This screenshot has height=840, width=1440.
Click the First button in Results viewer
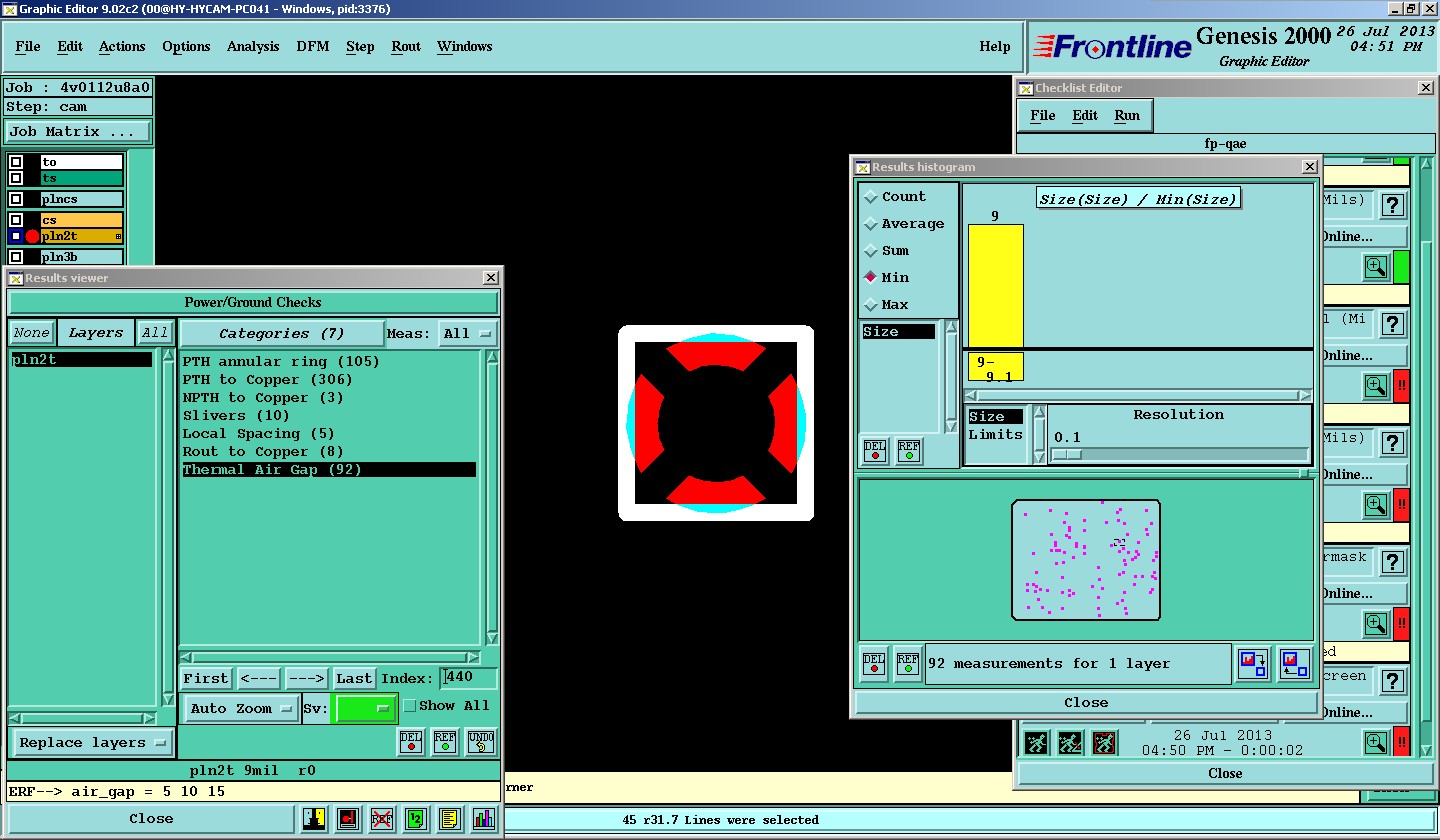(x=206, y=678)
